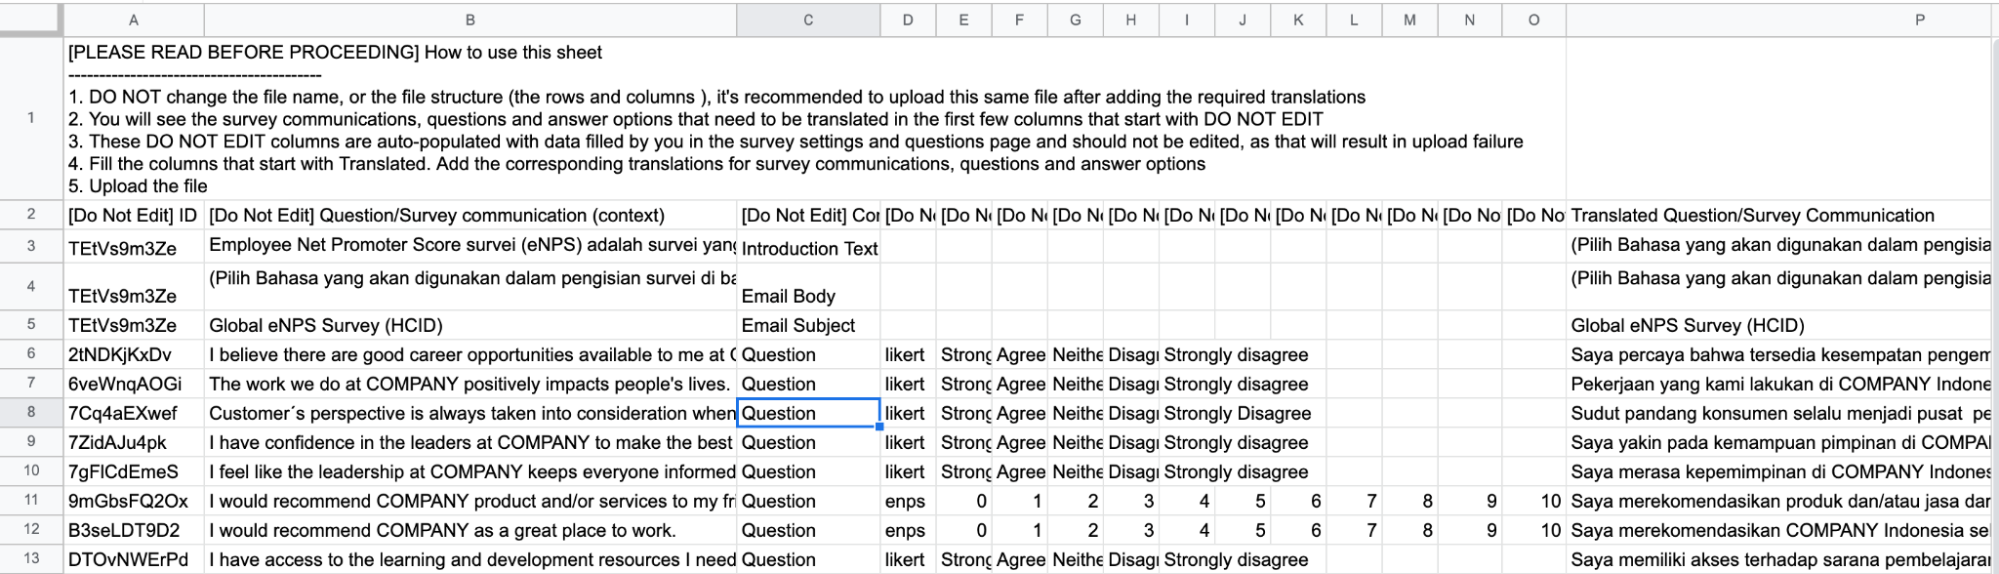
Task: Click 'Global eNPS Survey (HCID)' in column B
Action: 470,325
